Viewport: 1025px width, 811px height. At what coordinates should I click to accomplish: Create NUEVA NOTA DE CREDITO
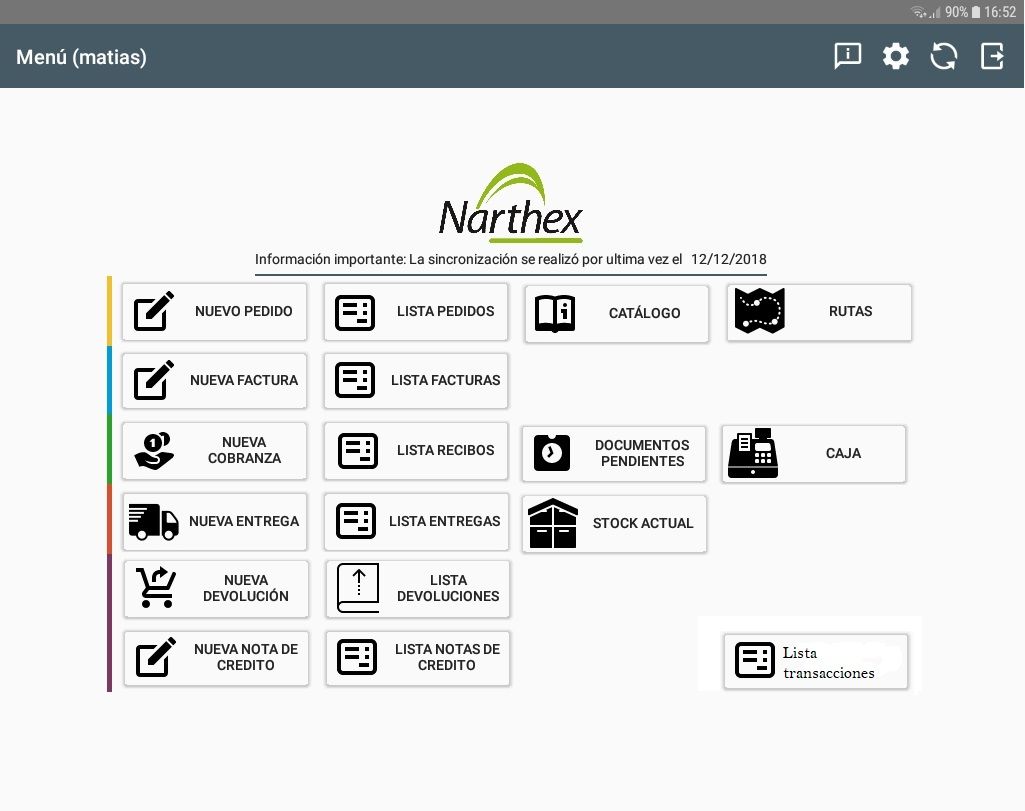(216, 658)
